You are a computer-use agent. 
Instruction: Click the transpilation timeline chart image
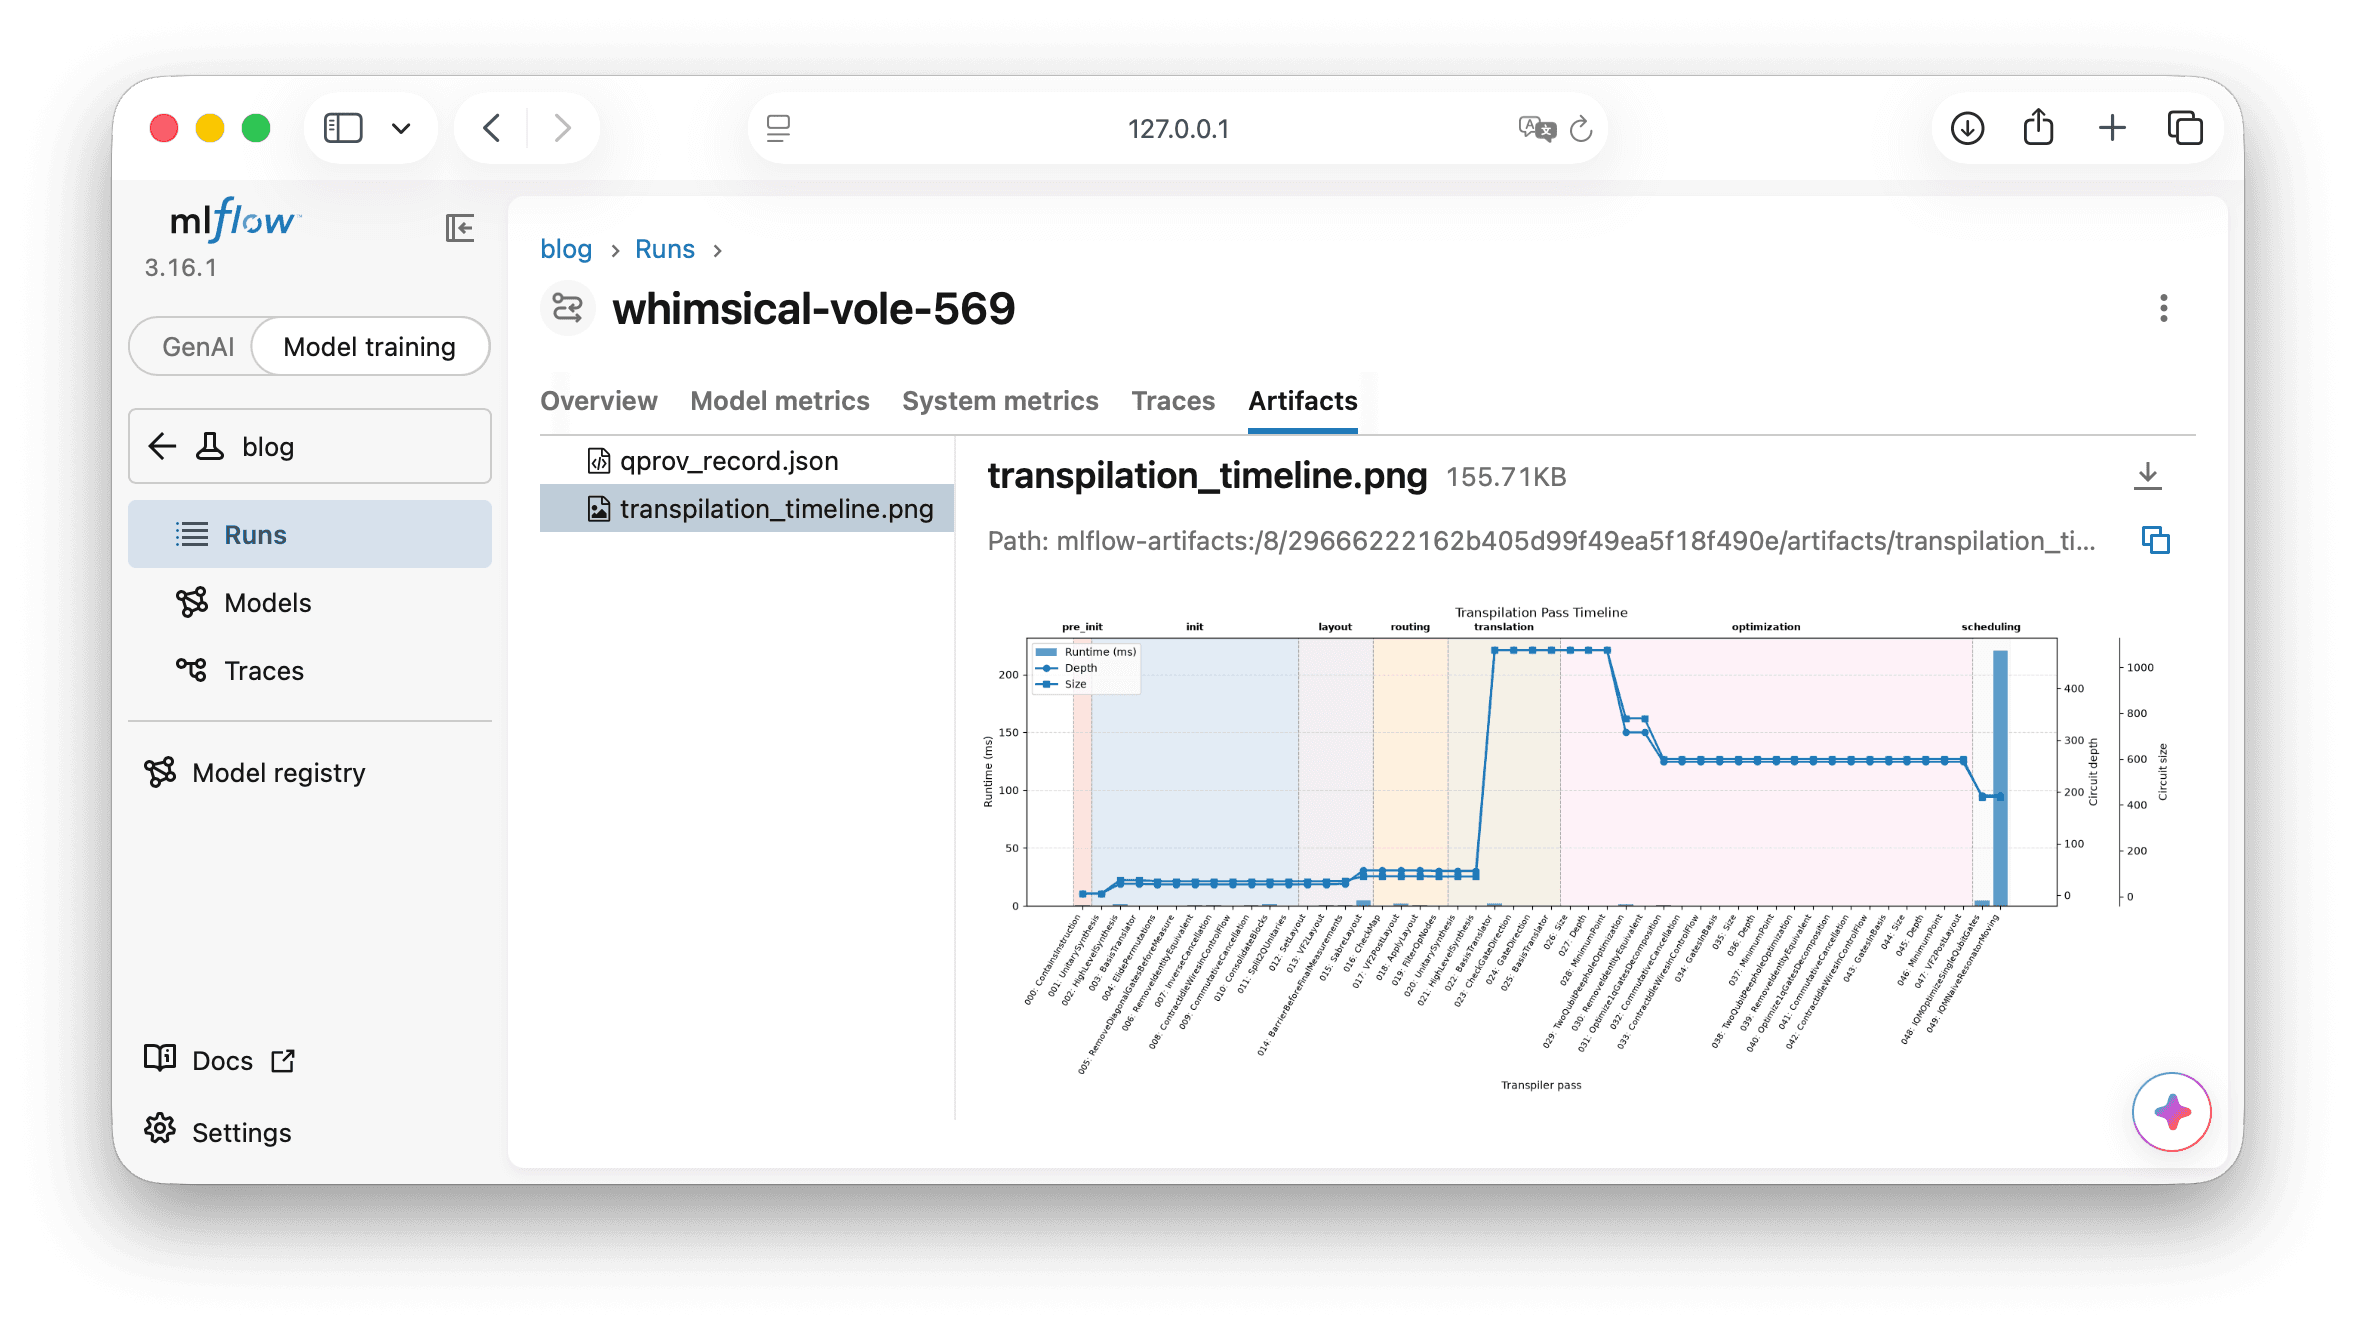(x=1575, y=846)
